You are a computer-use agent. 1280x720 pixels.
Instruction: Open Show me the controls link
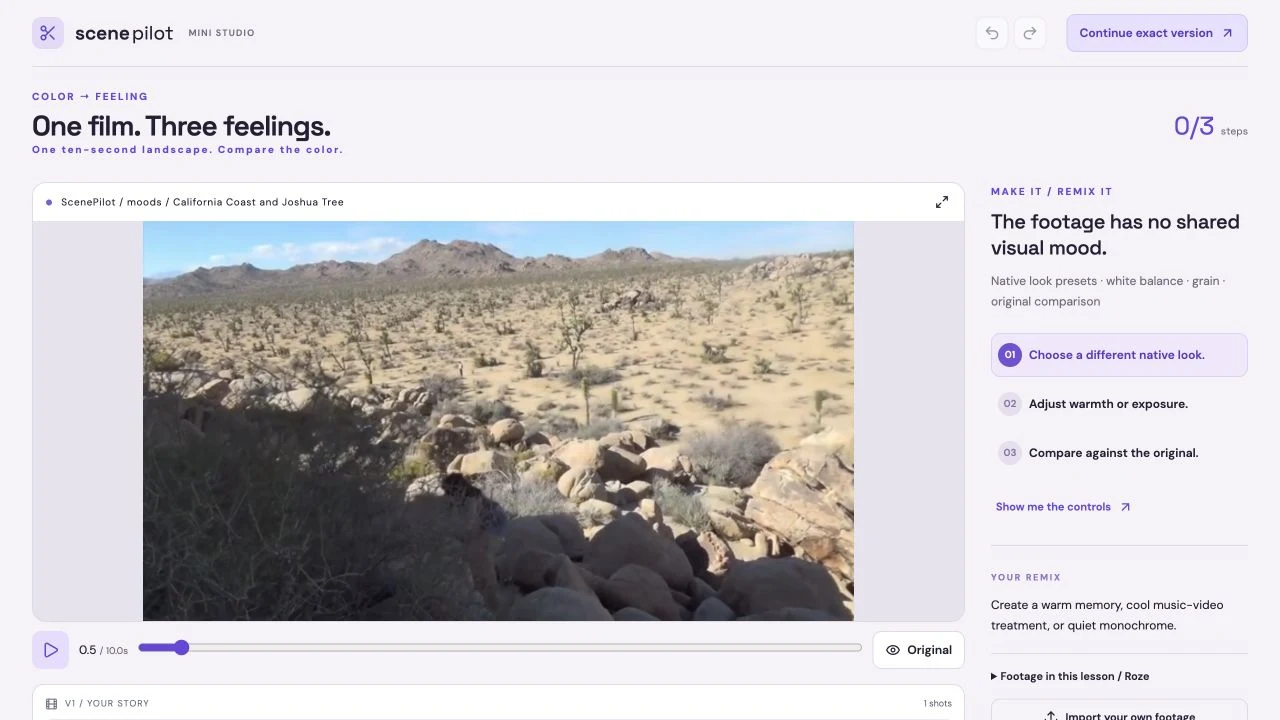(1063, 507)
